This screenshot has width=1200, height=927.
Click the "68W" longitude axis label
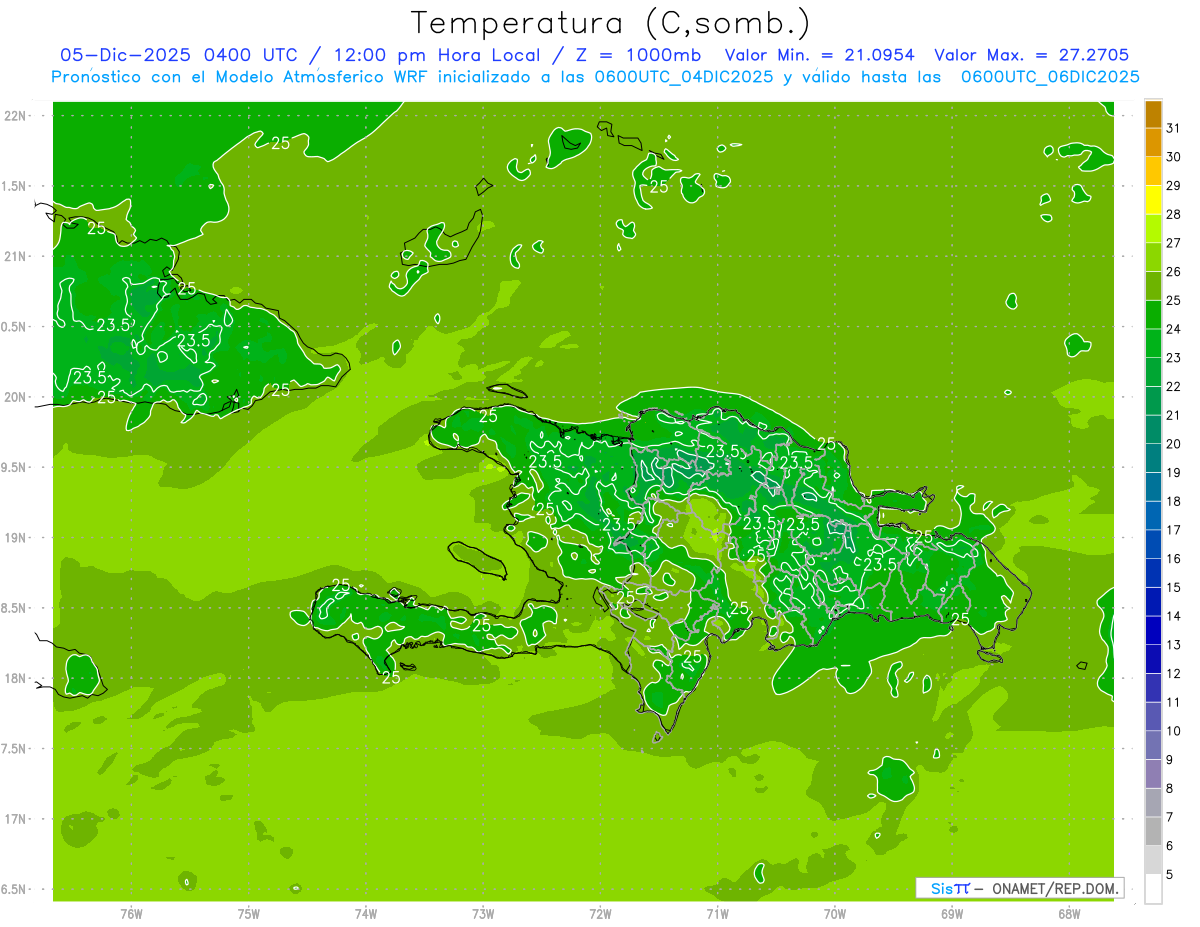(x=1069, y=913)
